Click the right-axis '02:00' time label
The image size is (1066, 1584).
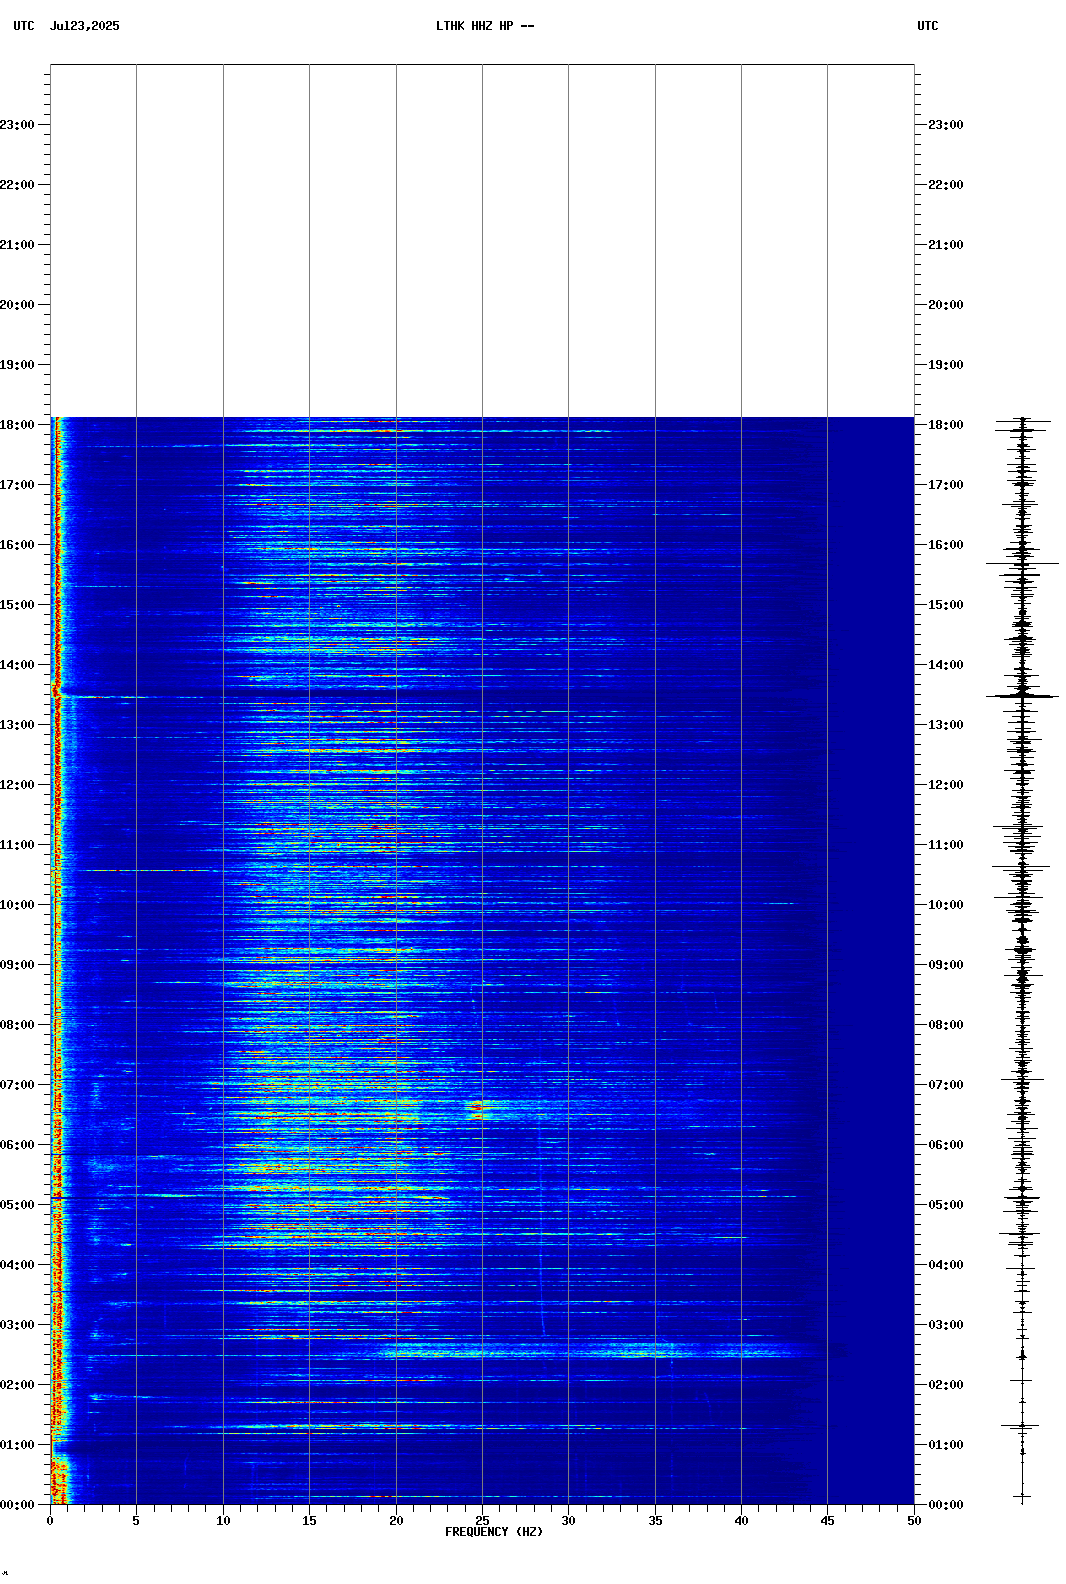pyautogui.click(x=946, y=1385)
